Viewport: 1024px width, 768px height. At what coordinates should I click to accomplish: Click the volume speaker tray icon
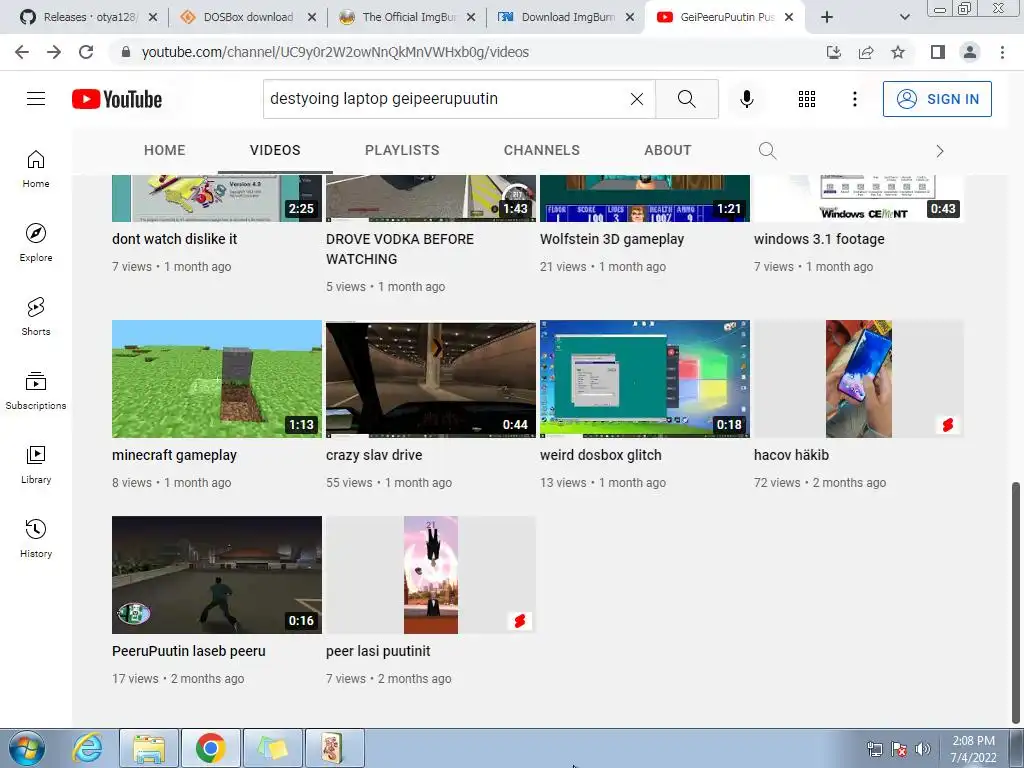point(922,749)
